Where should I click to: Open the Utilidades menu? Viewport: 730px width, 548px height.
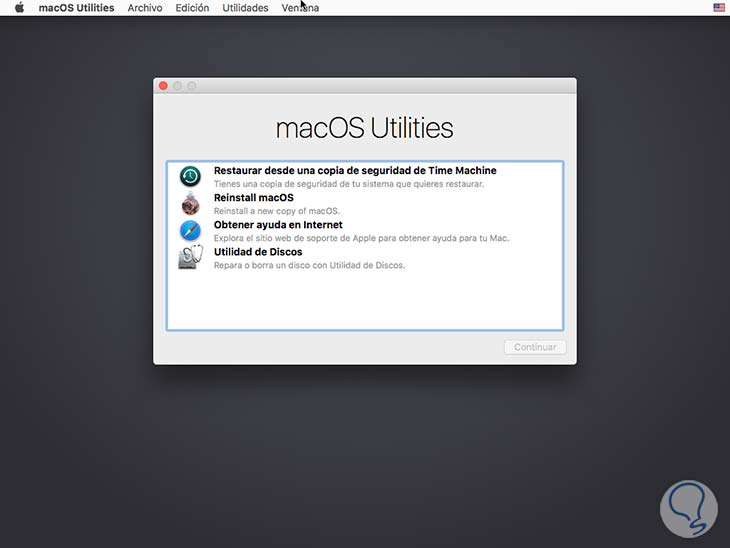point(245,8)
